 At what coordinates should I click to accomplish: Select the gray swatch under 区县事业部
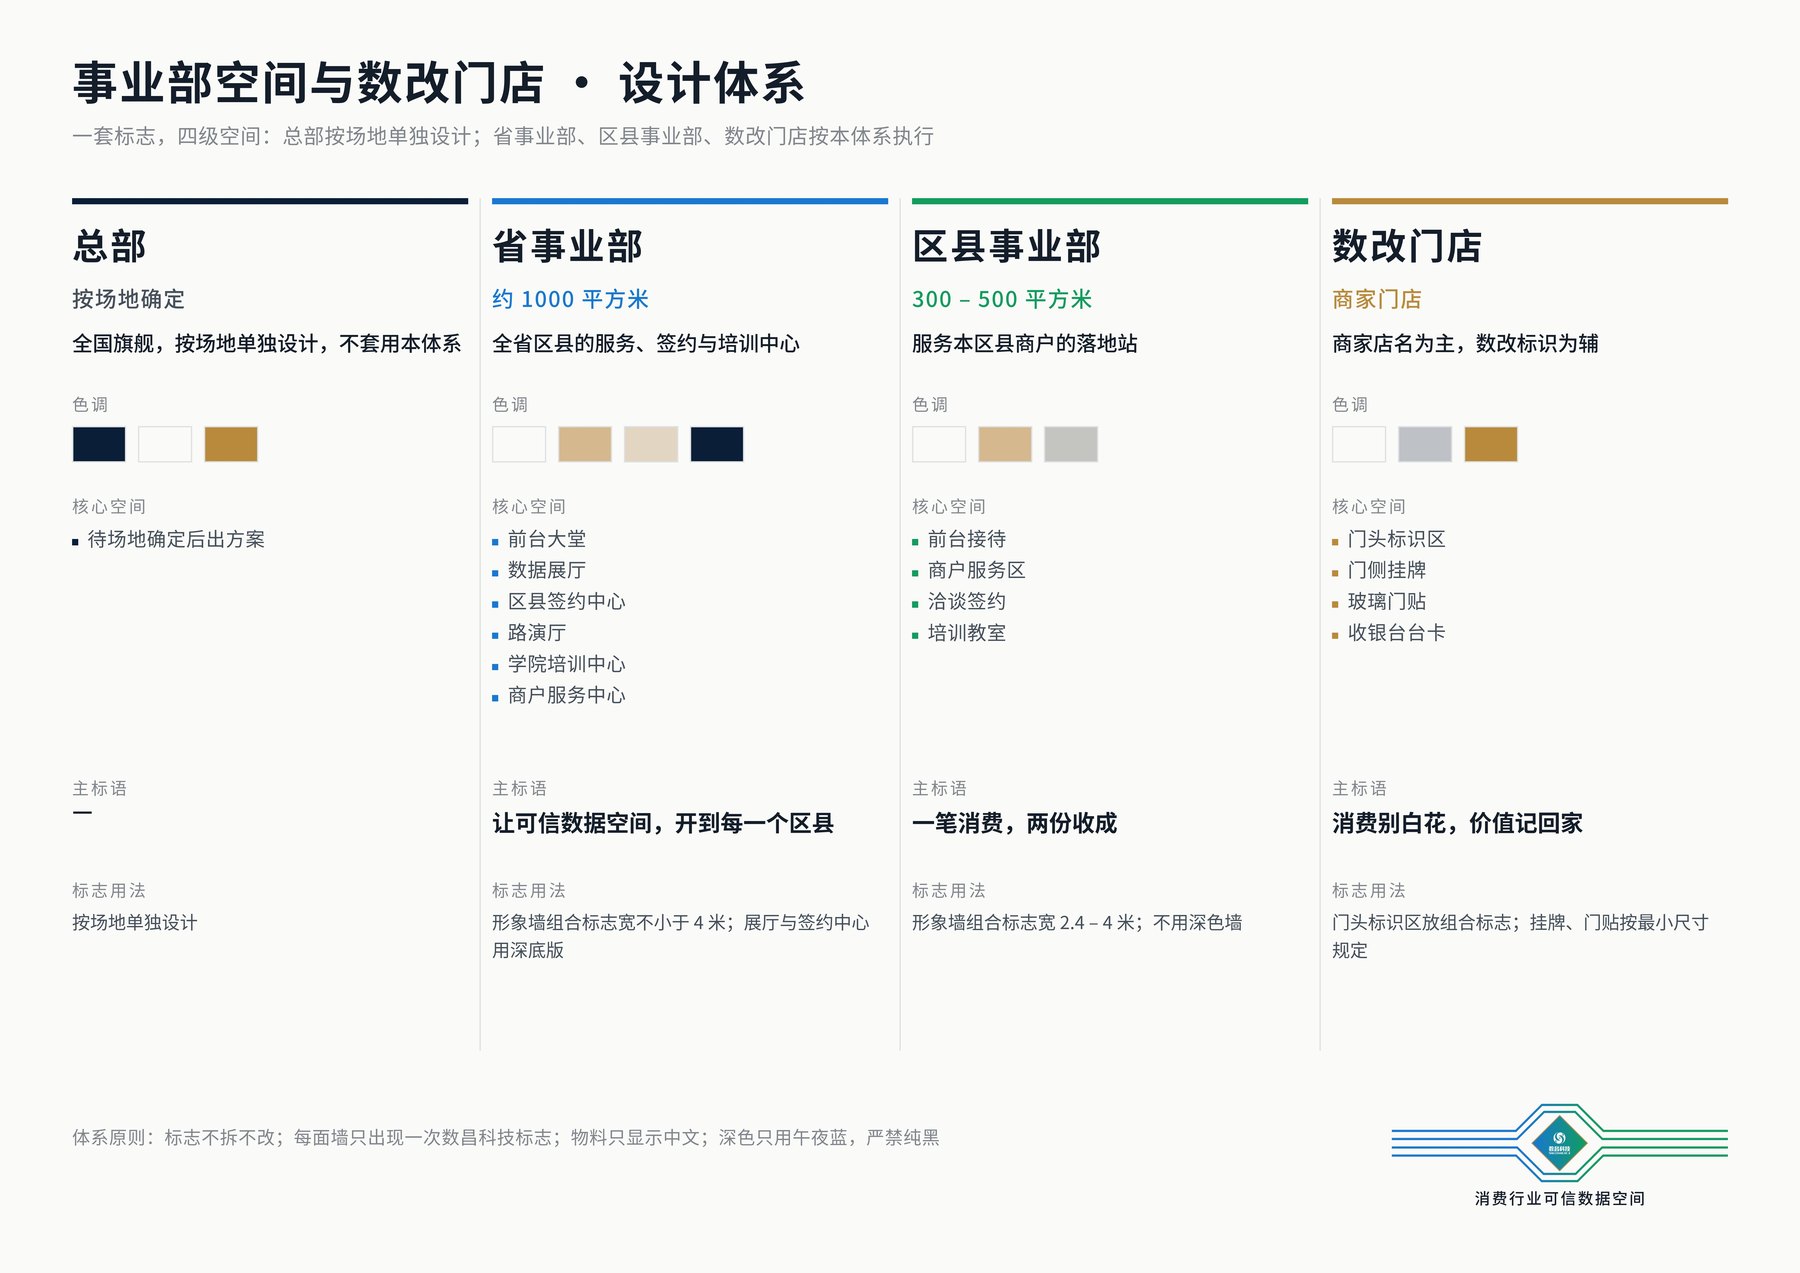1071,444
